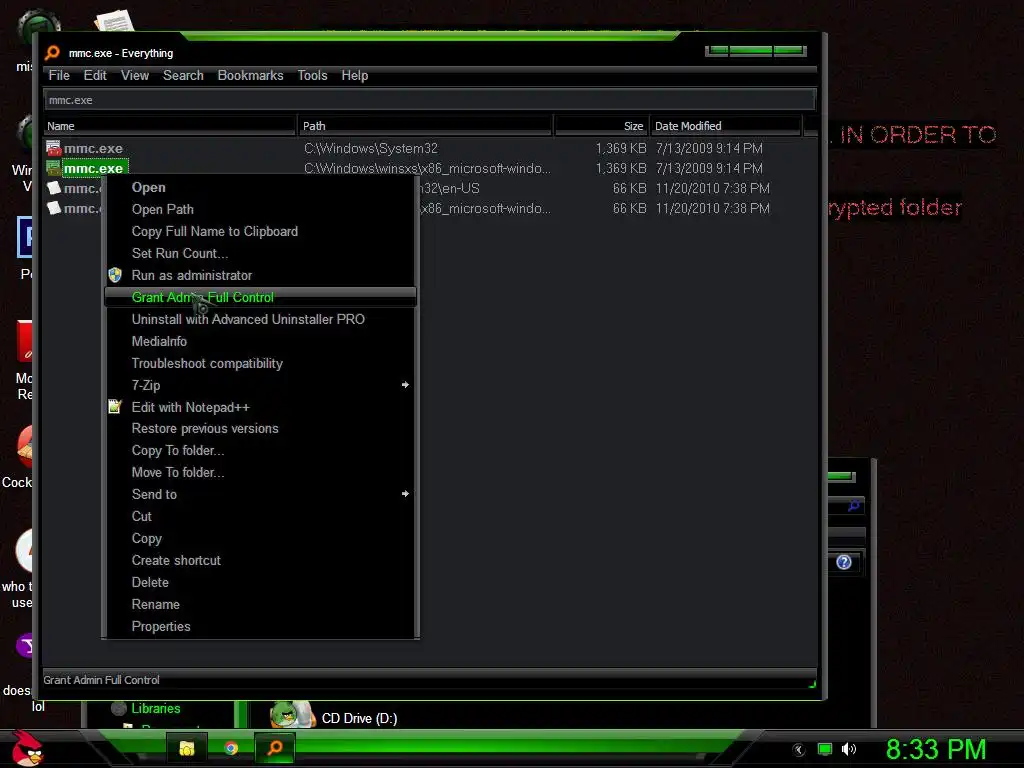Select Delete in context menu
Image resolution: width=1024 pixels, height=768 pixels.
[x=260, y=582]
